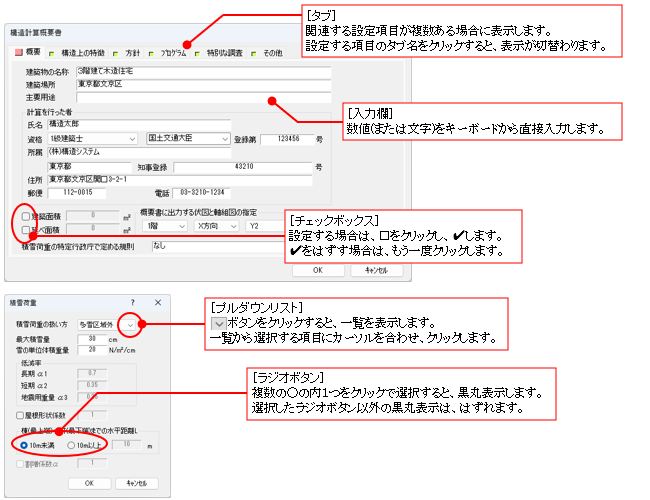Click the 割増係数α value field

[x=92, y=463]
